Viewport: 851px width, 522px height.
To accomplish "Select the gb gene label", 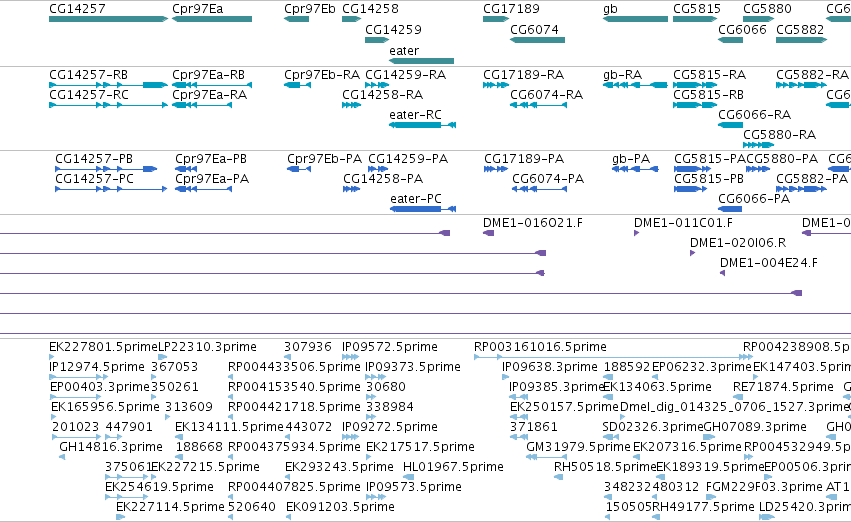I will tap(610, 9).
